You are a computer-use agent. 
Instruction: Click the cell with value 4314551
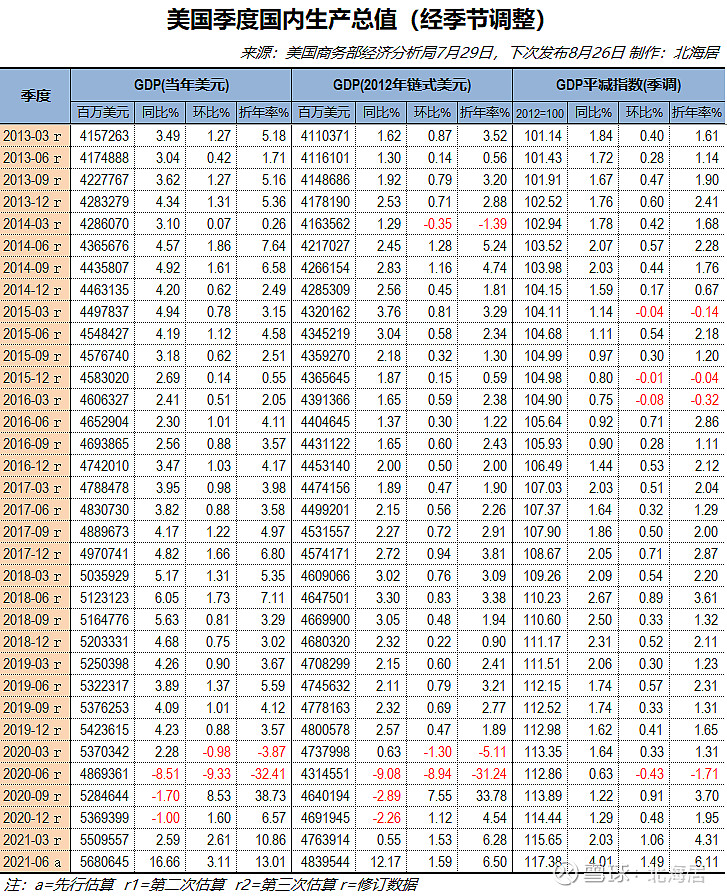pos(325,774)
